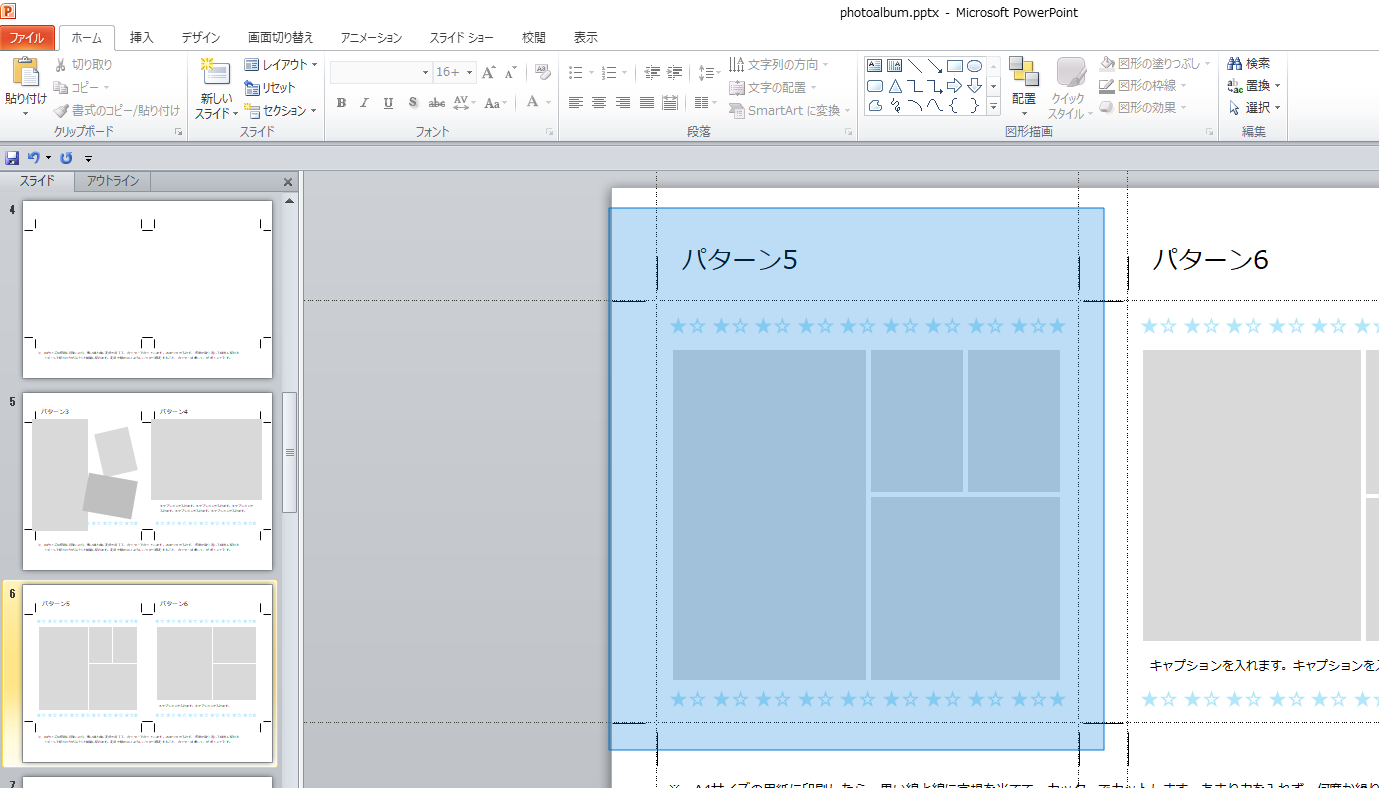Click the redo icon in quick access

(67, 158)
